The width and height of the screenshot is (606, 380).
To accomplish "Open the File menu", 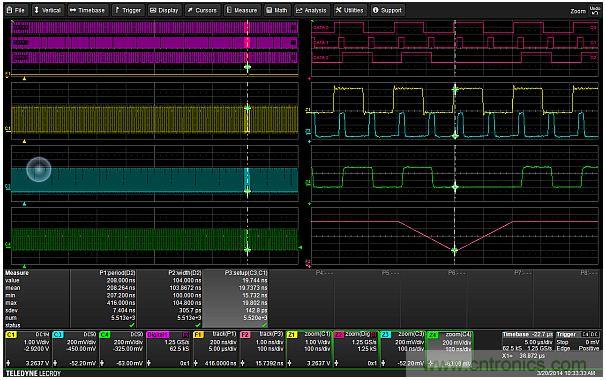I will point(16,10).
